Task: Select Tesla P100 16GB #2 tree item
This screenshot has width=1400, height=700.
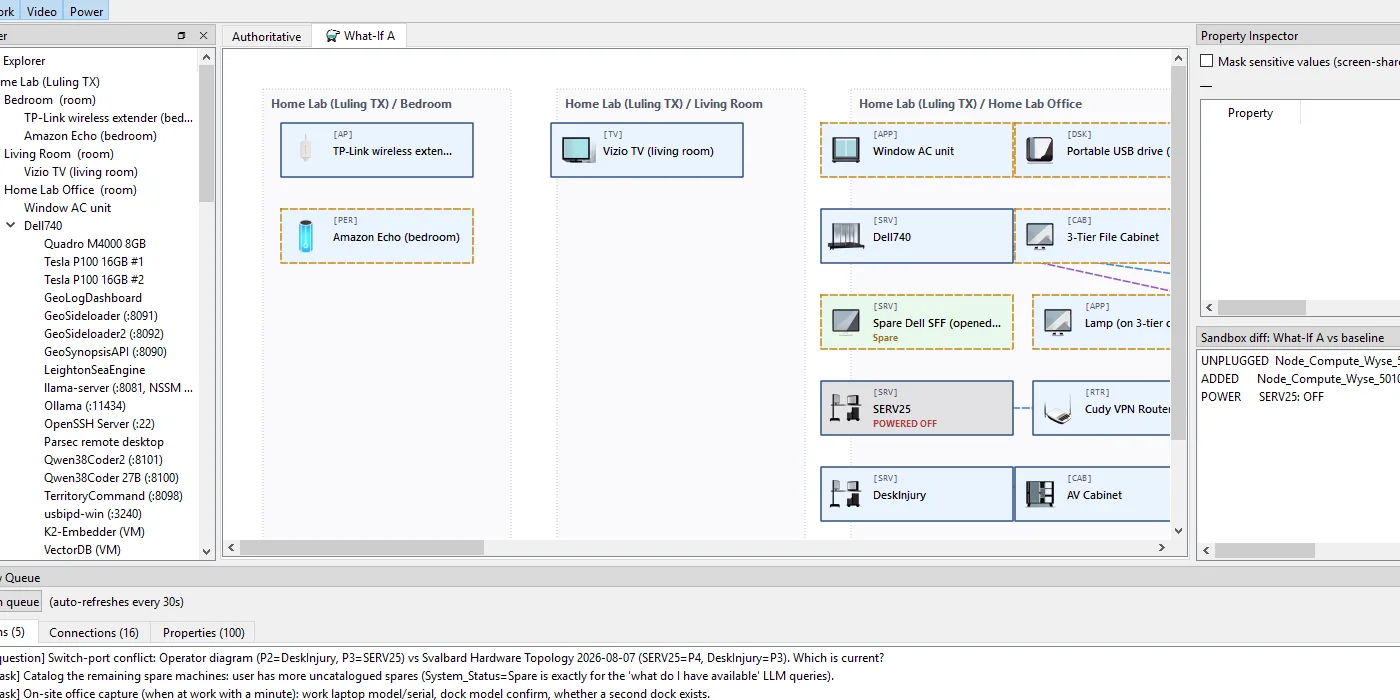Action: (94, 280)
